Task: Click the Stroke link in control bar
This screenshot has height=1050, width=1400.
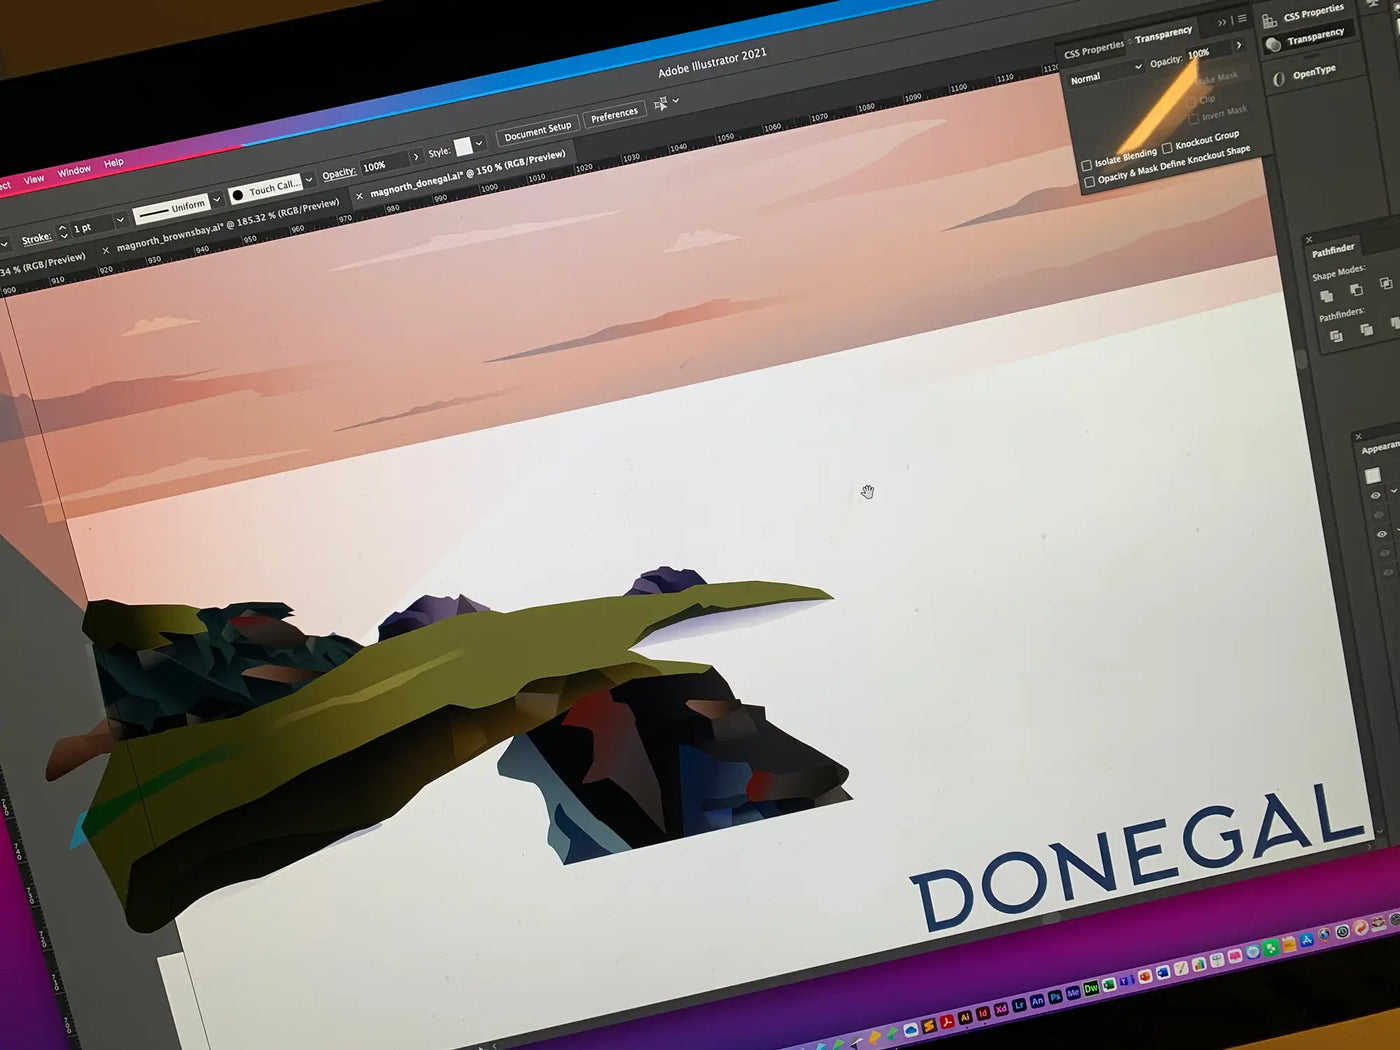Action: 36,238
